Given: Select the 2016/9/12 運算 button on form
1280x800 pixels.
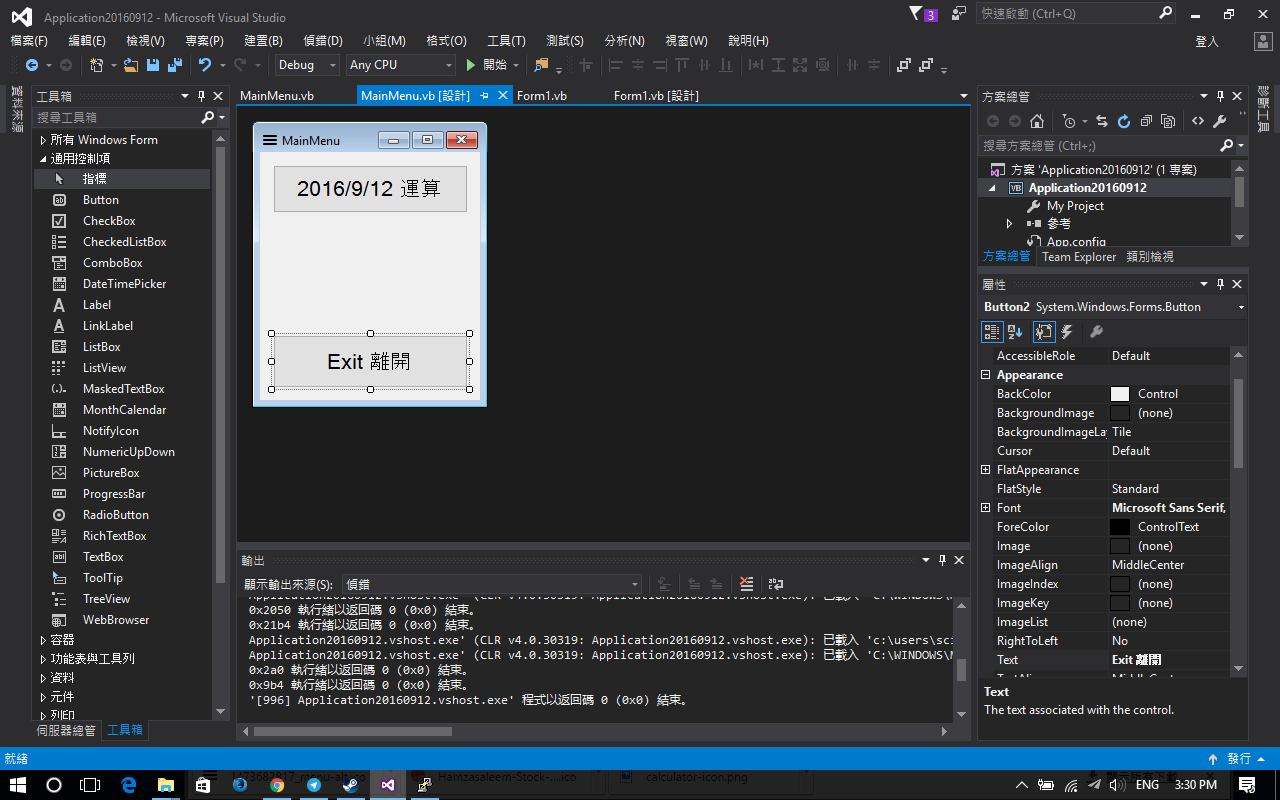Looking at the screenshot, I should pos(369,189).
